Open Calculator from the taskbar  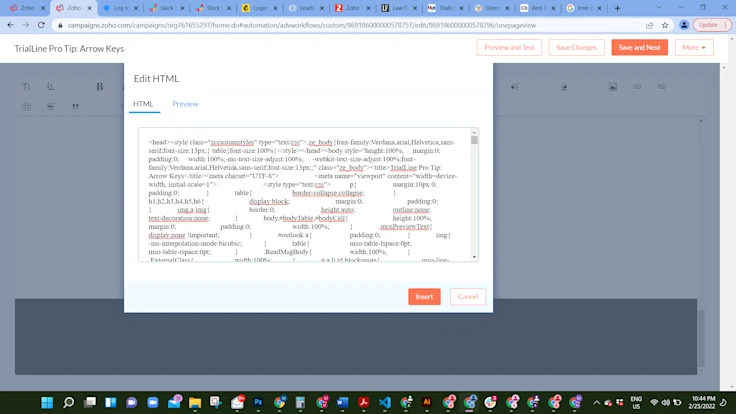click(x=300, y=402)
